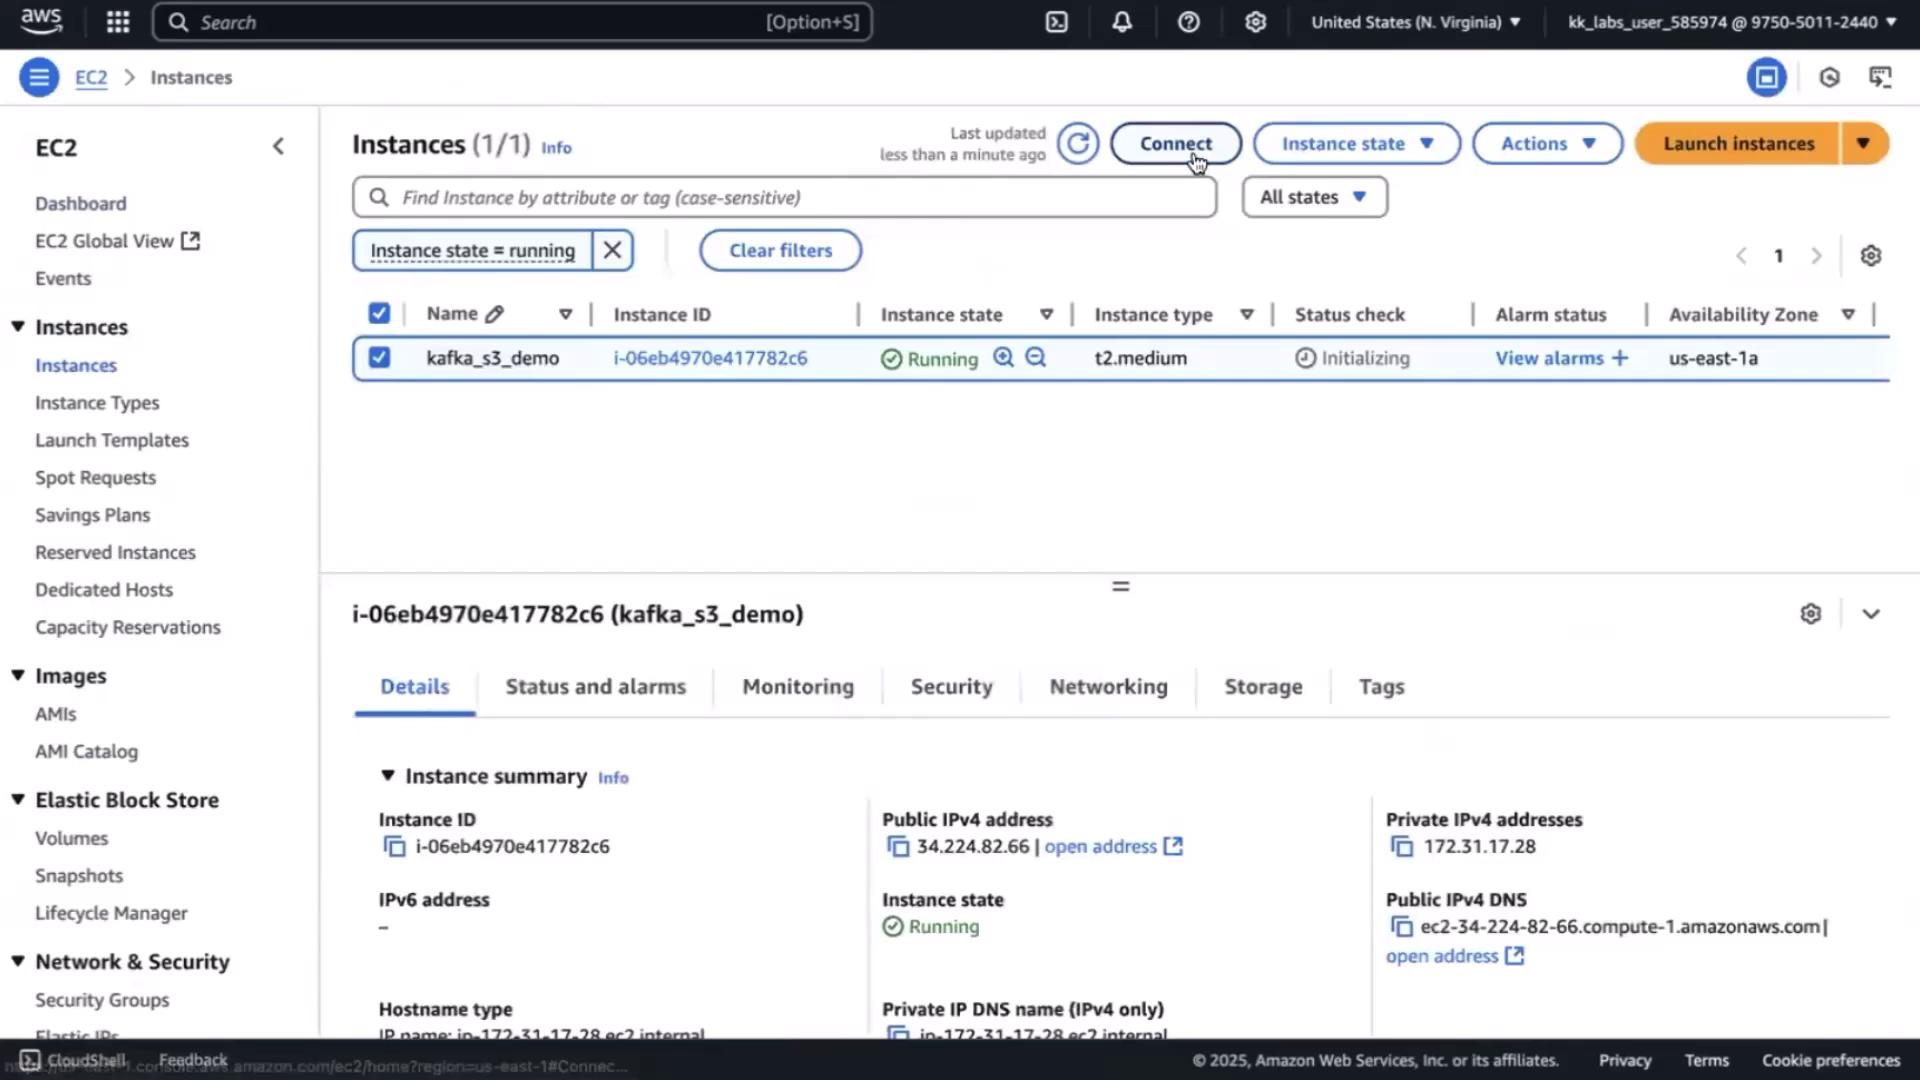Click the Find Instance search field
The width and height of the screenshot is (1920, 1080).
784,197
